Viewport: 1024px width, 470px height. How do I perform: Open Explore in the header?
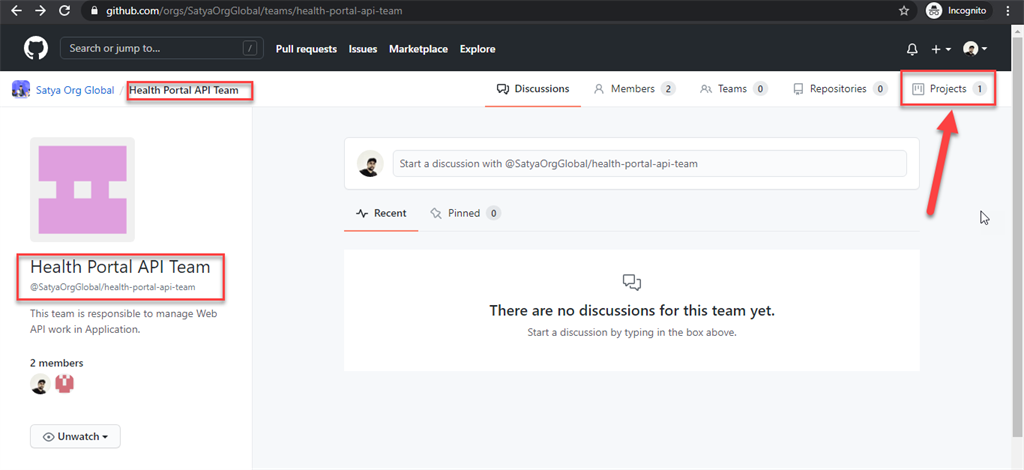pos(477,49)
